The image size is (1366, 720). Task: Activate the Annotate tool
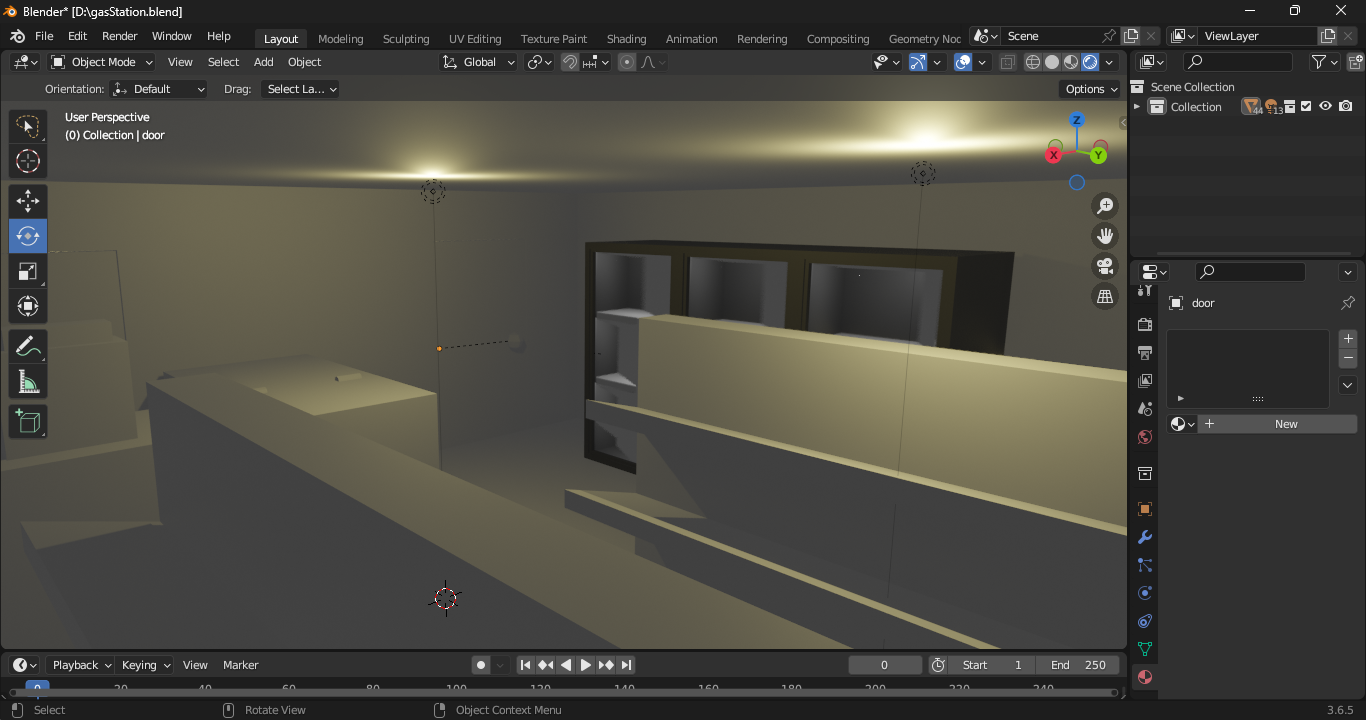pos(28,347)
